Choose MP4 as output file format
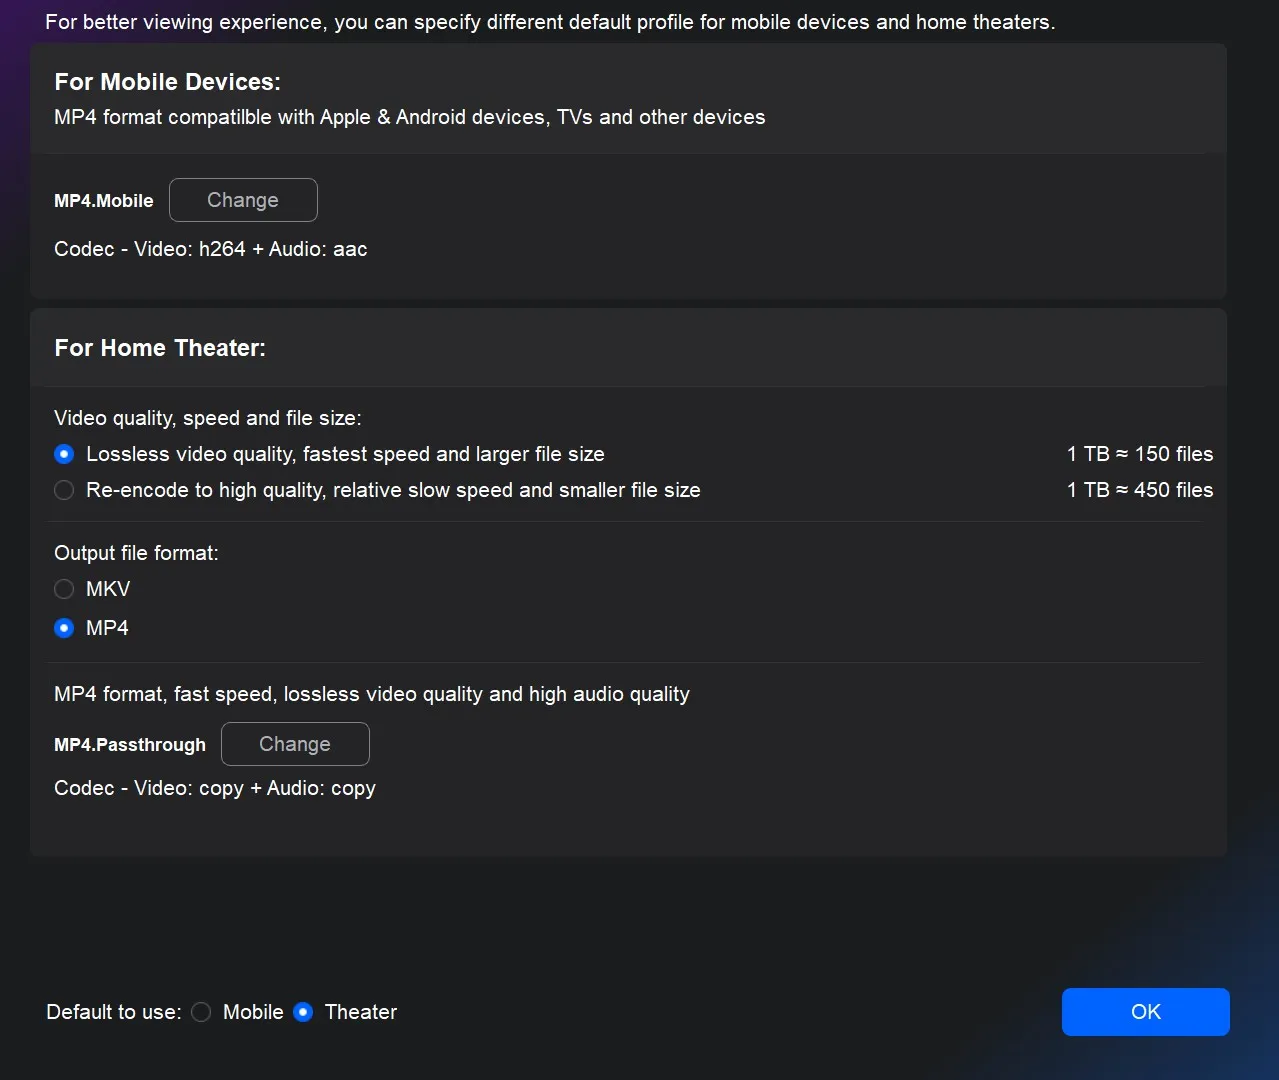1279x1080 pixels. [63, 627]
